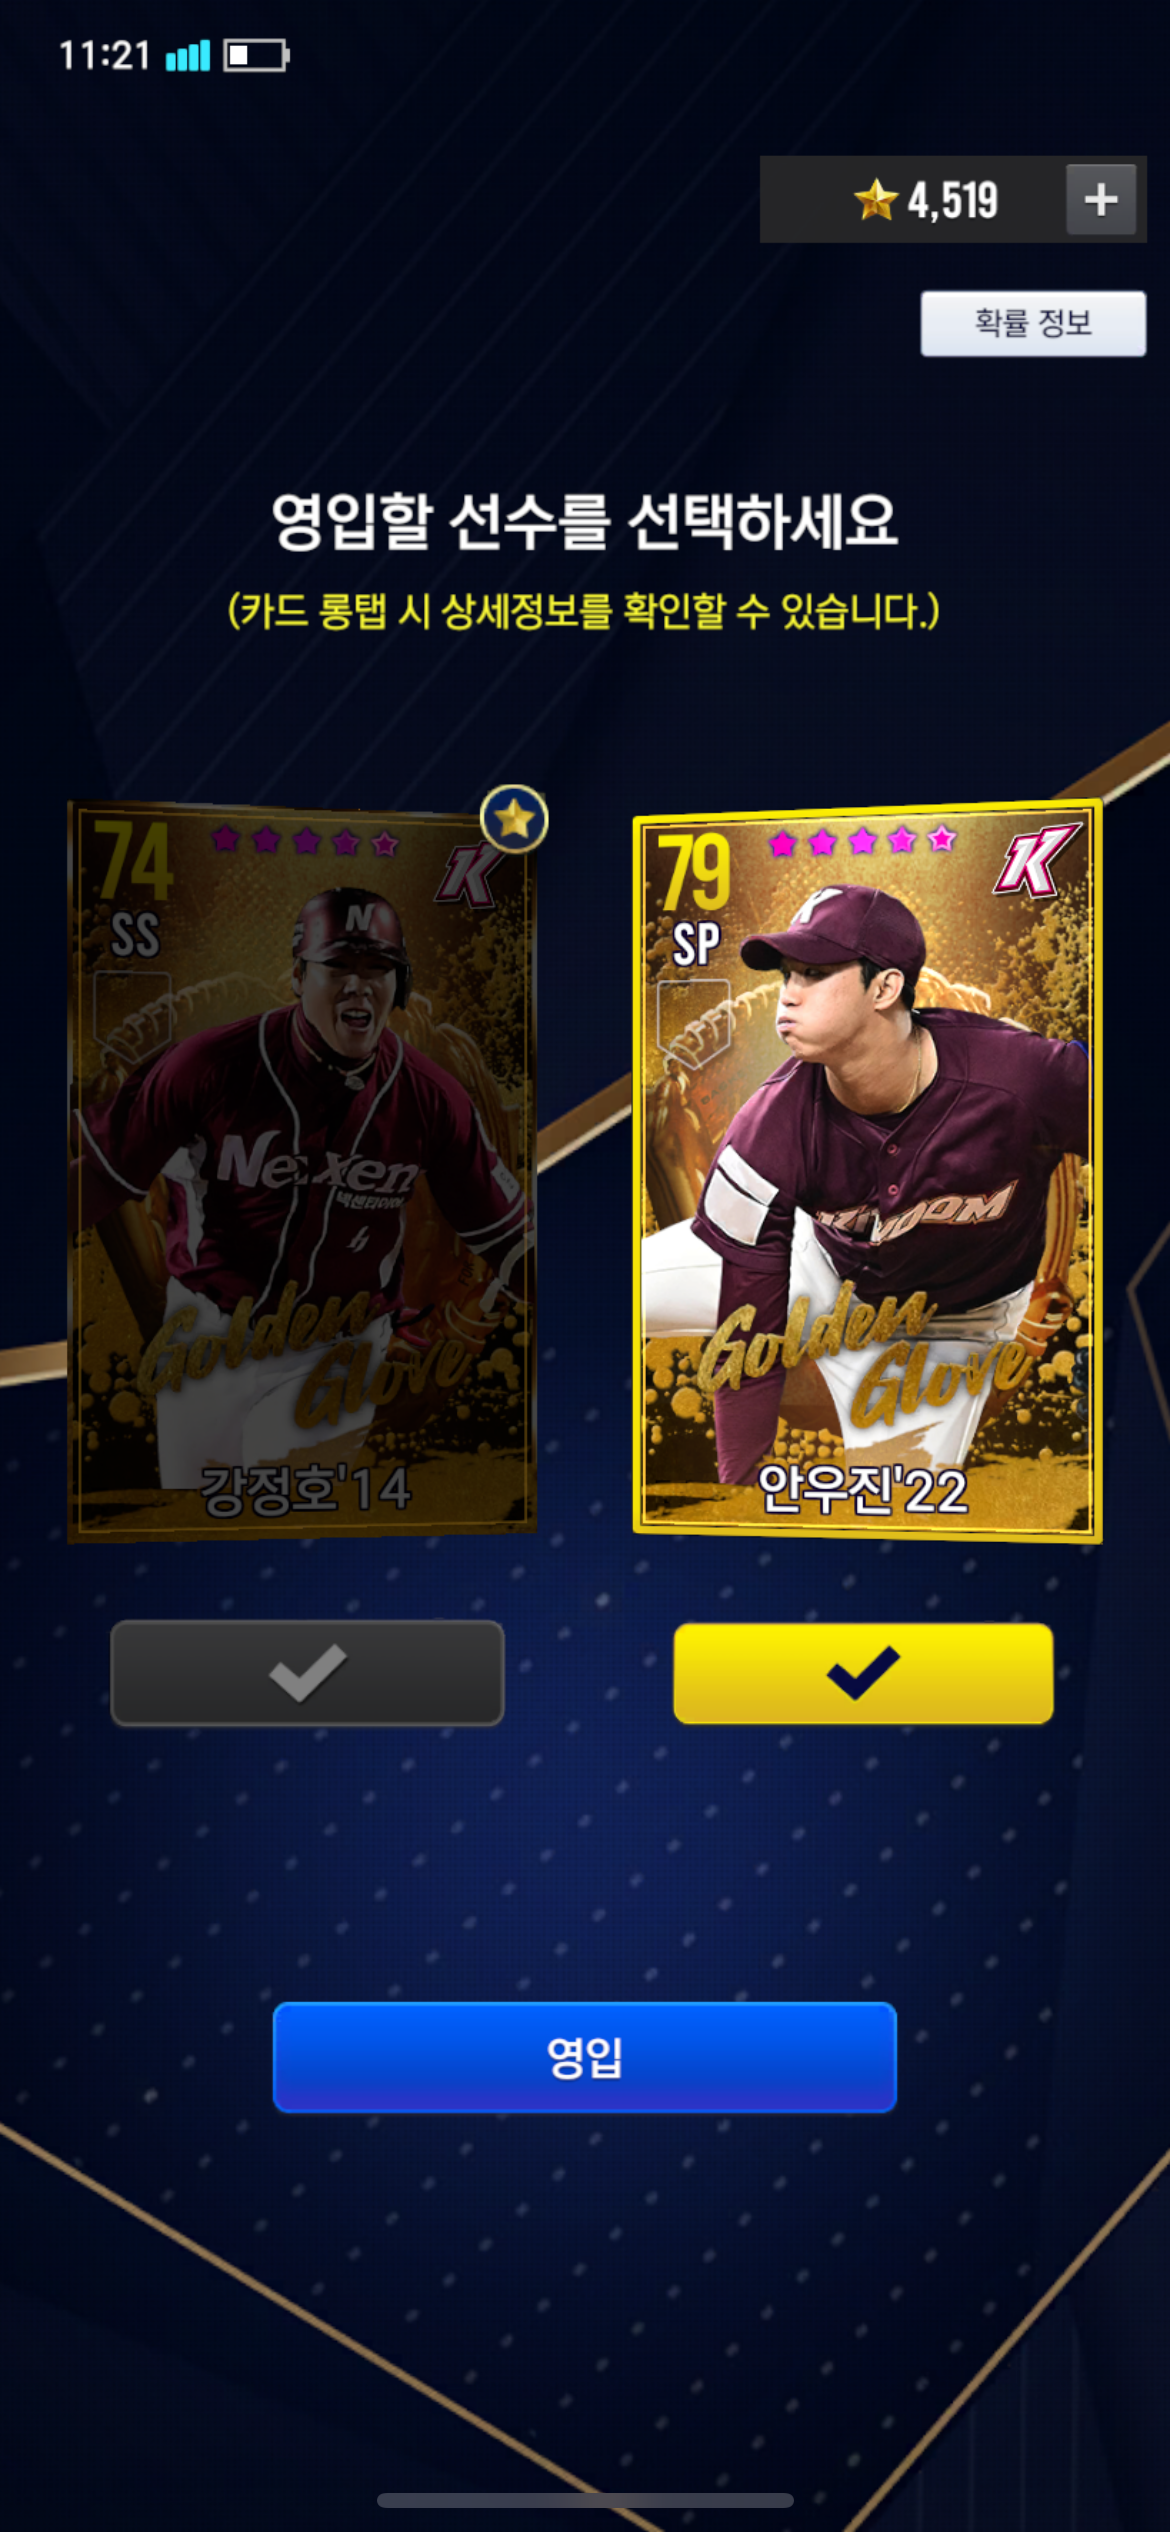
Task: Confirm recruitment with 영입 button
Action: pyautogui.click(x=585, y=2057)
